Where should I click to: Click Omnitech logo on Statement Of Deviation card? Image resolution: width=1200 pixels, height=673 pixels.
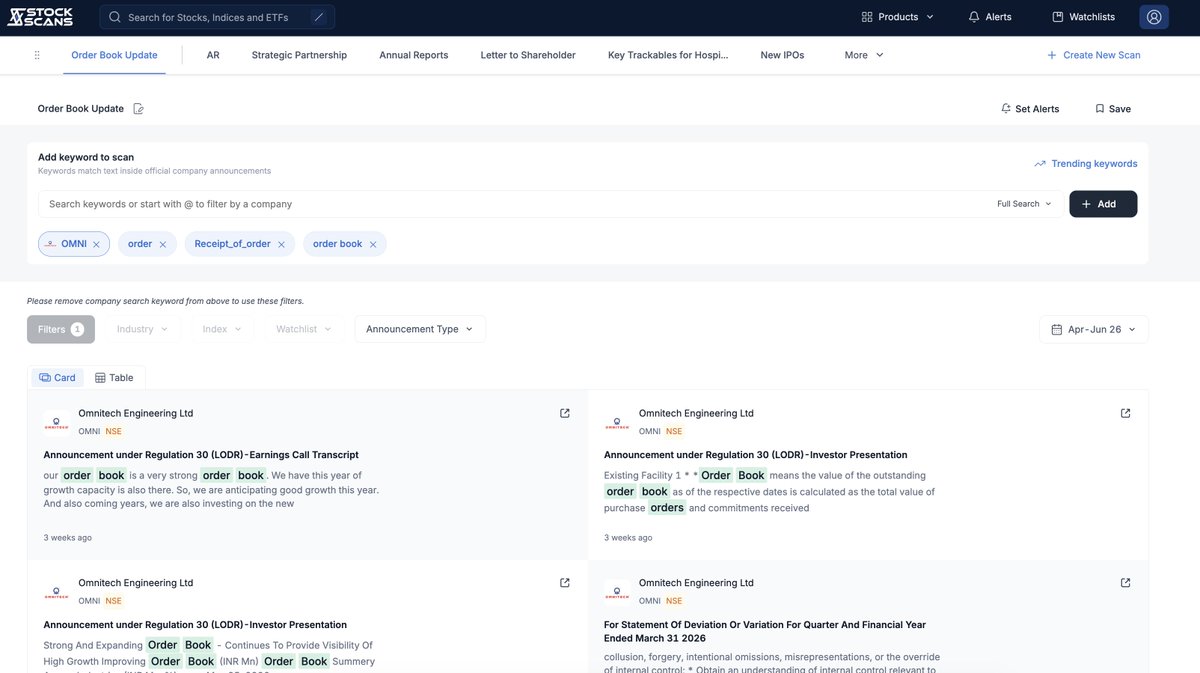pyautogui.click(x=617, y=592)
